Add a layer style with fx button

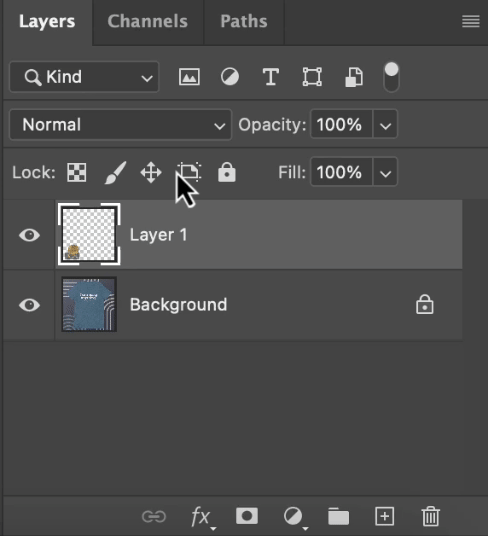202,517
